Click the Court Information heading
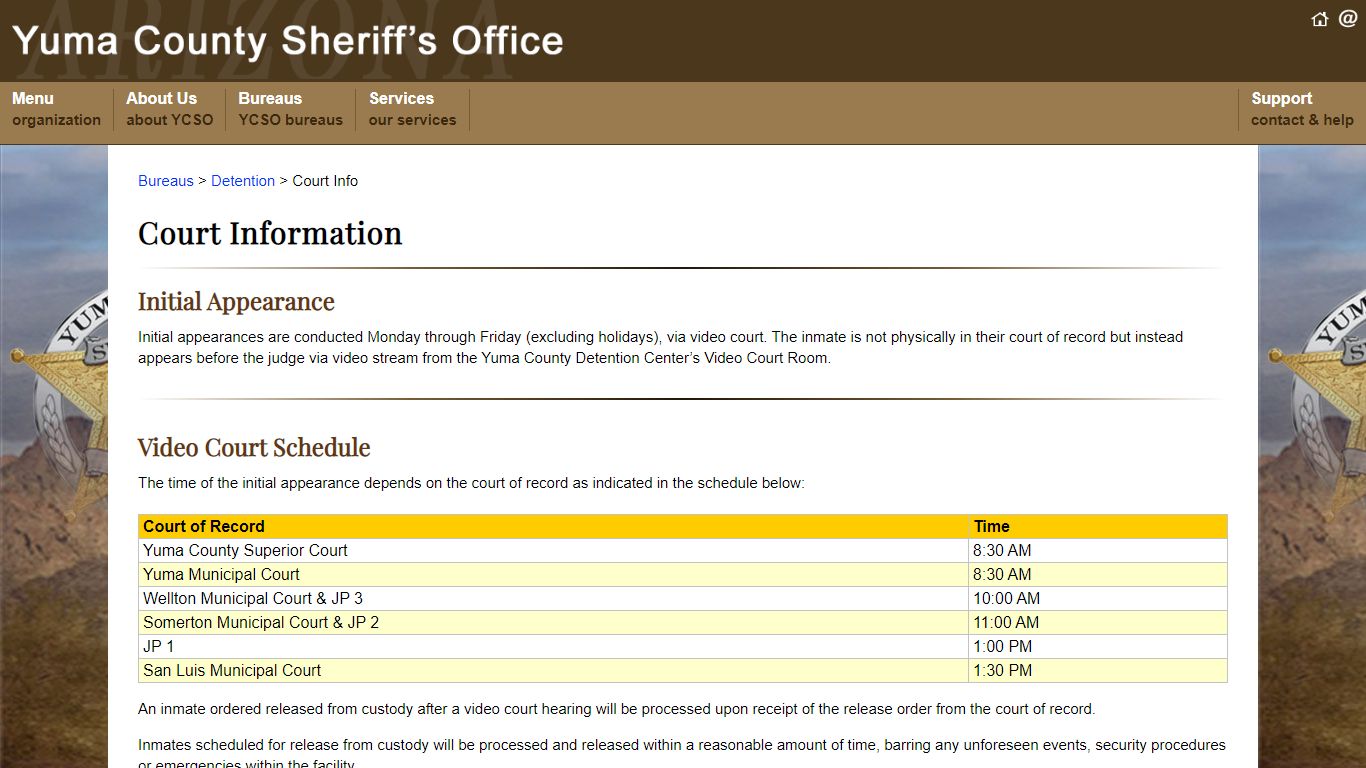Screen dimensions: 1366x768 point(270,233)
